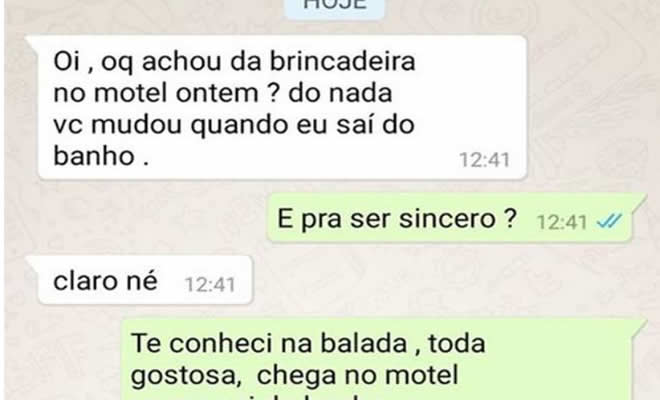The image size is (660, 400).
Task: Select the 'claro né' message bubble
Action: click(145, 280)
